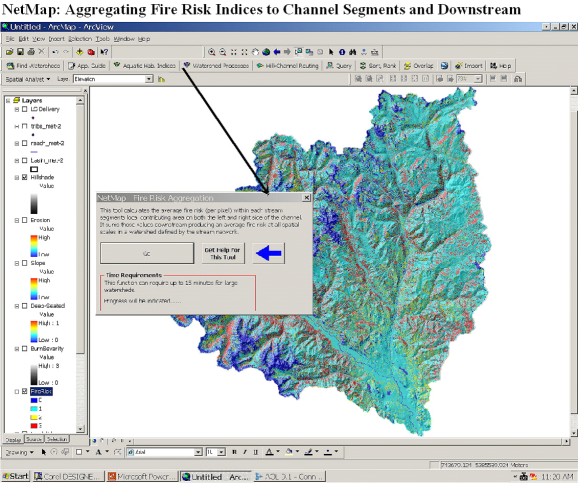
Task: Open the Edit menu
Action: (24, 39)
